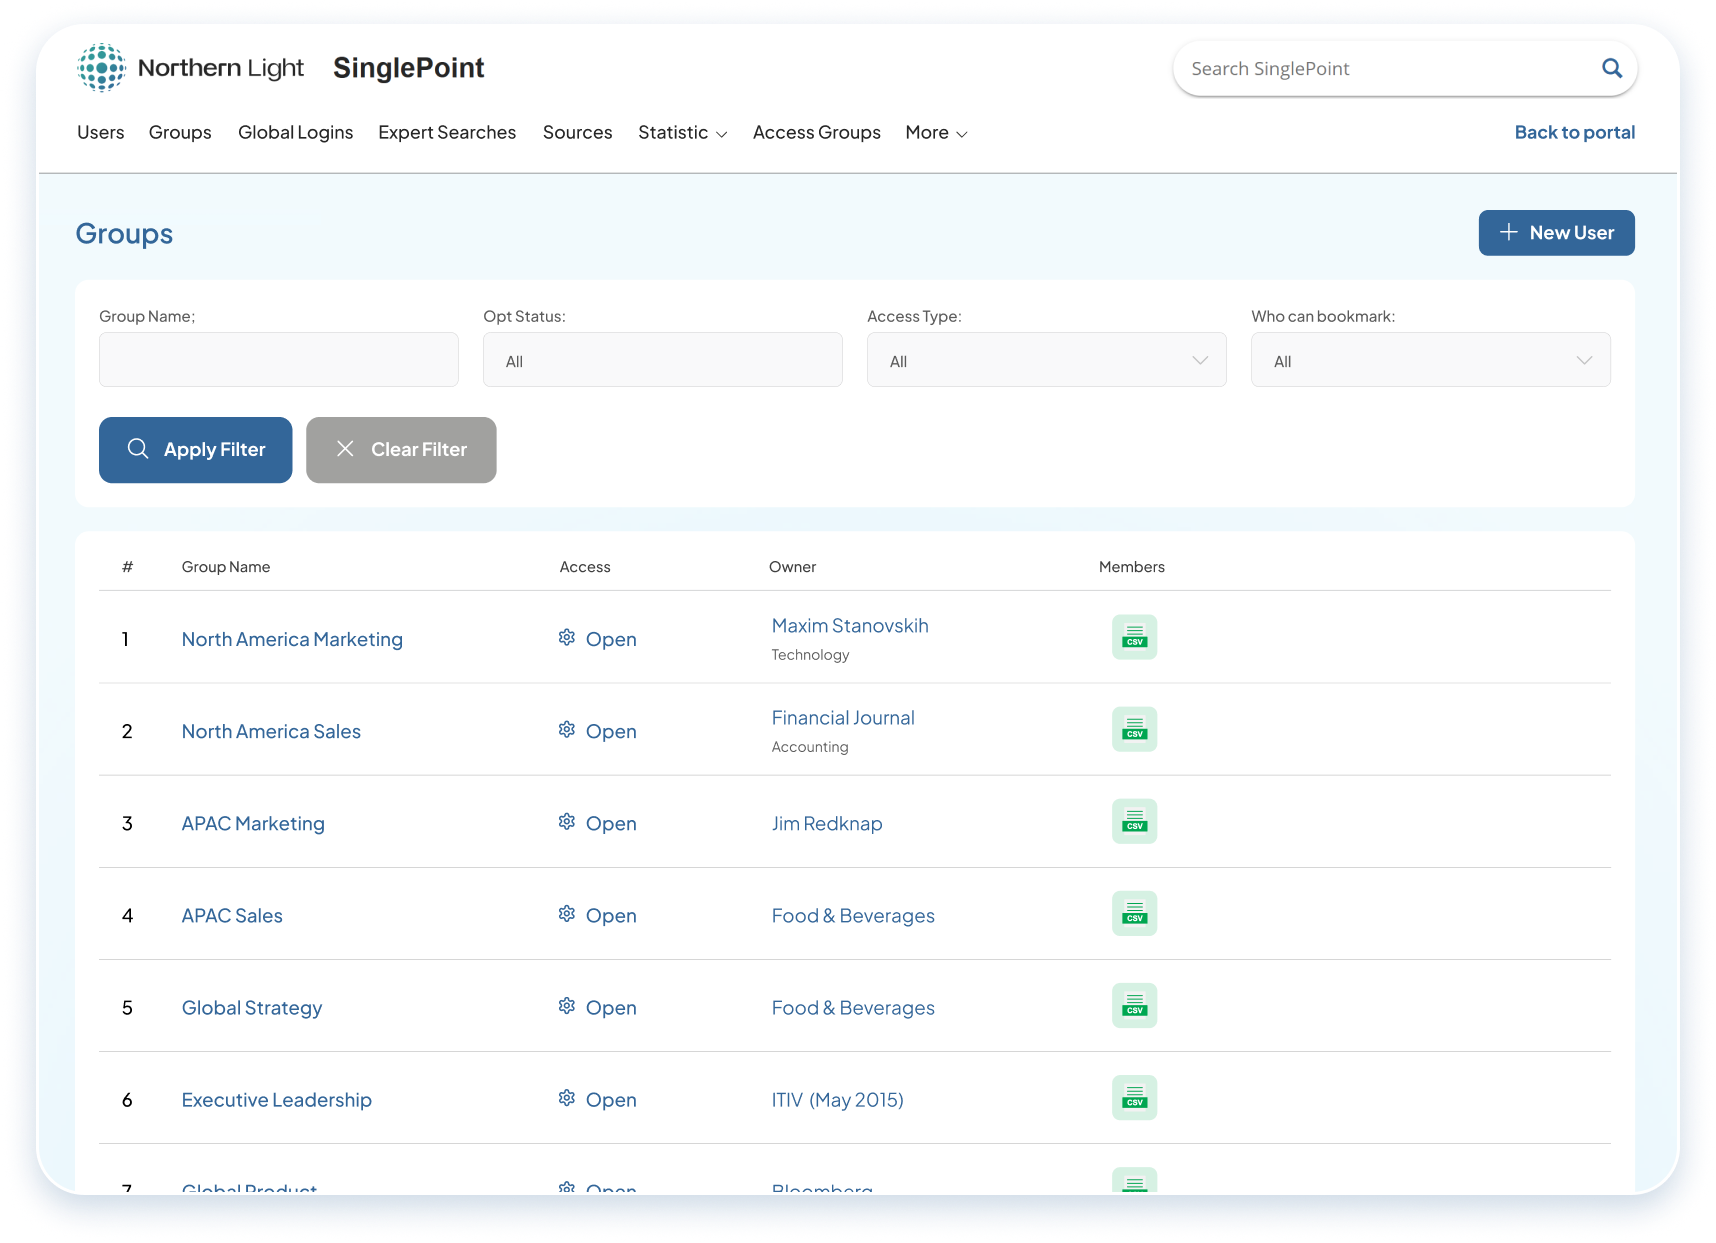Expand the More menu
This screenshot has width=1716, height=1243.
pos(936,132)
